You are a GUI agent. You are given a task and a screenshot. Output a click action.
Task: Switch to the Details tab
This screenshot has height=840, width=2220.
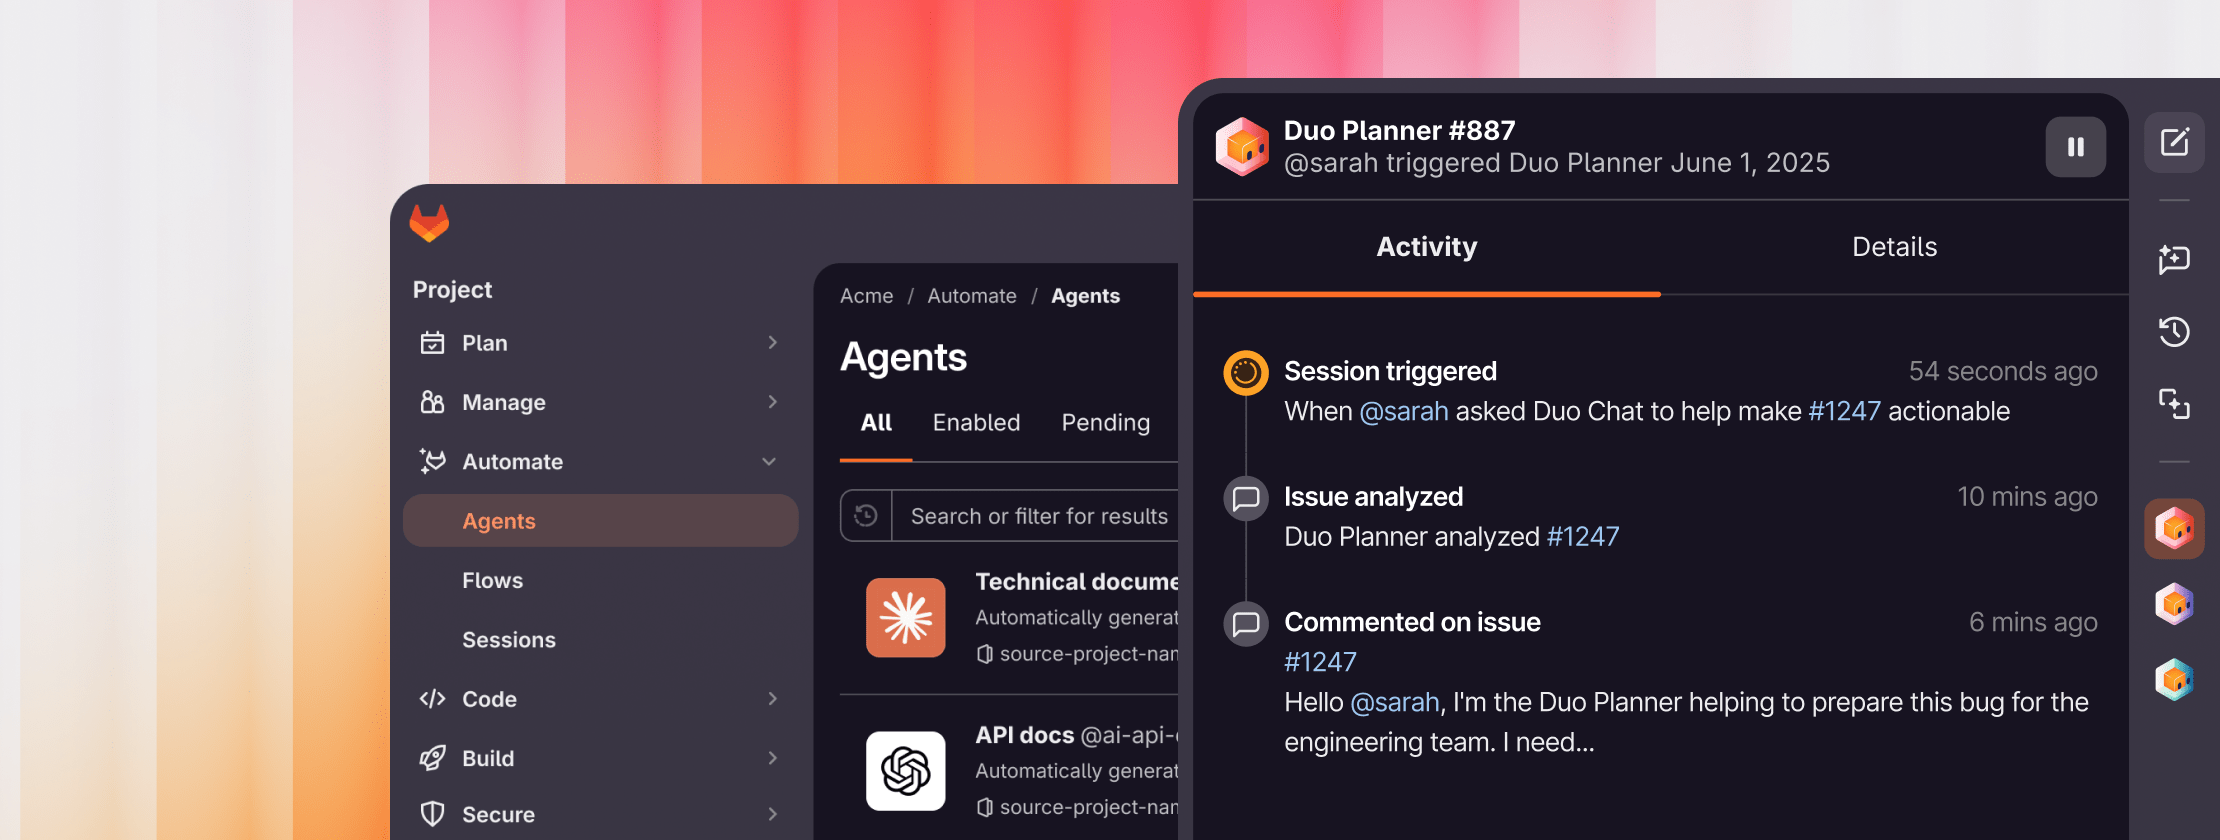pos(1894,247)
